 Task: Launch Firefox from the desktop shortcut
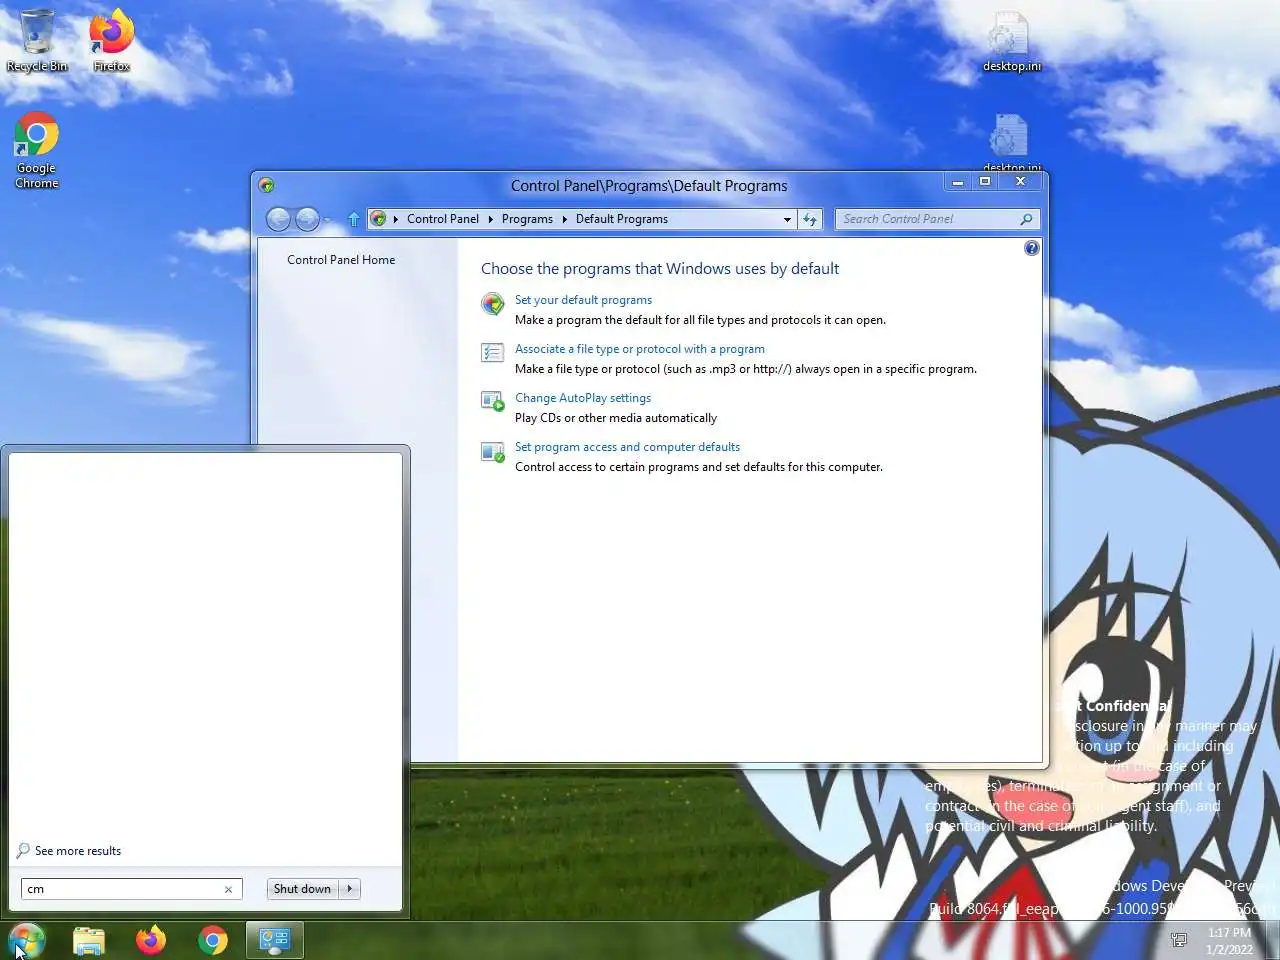[x=111, y=40]
